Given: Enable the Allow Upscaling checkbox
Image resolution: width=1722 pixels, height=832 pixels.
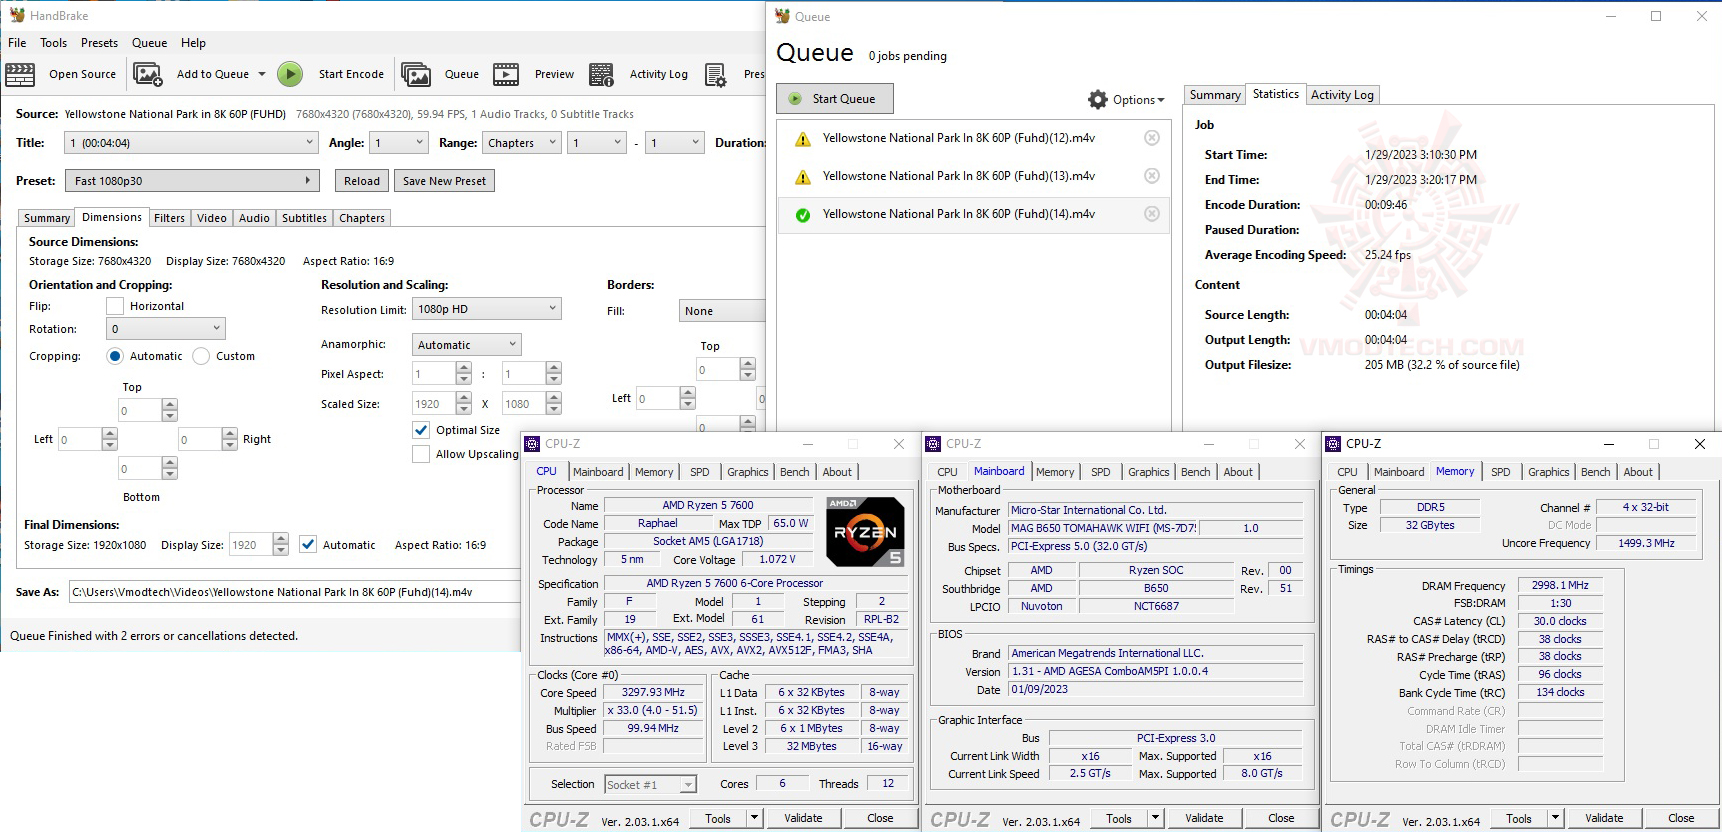Looking at the screenshot, I should click(421, 454).
